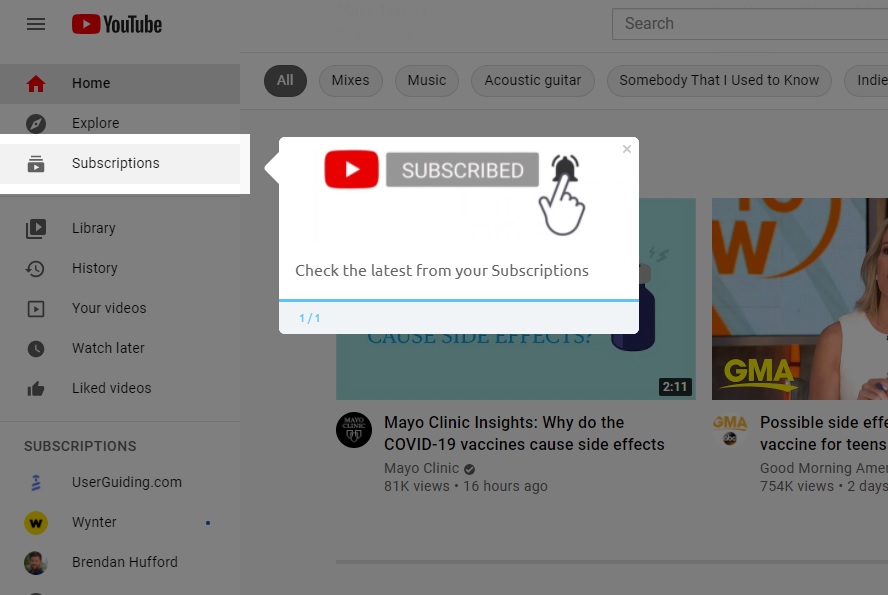
Task: Select the Mixes filter chip
Action: pos(350,80)
